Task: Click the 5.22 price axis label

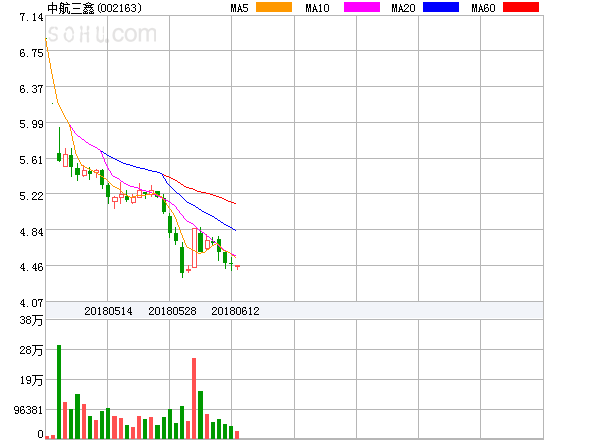Action: point(31,196)
